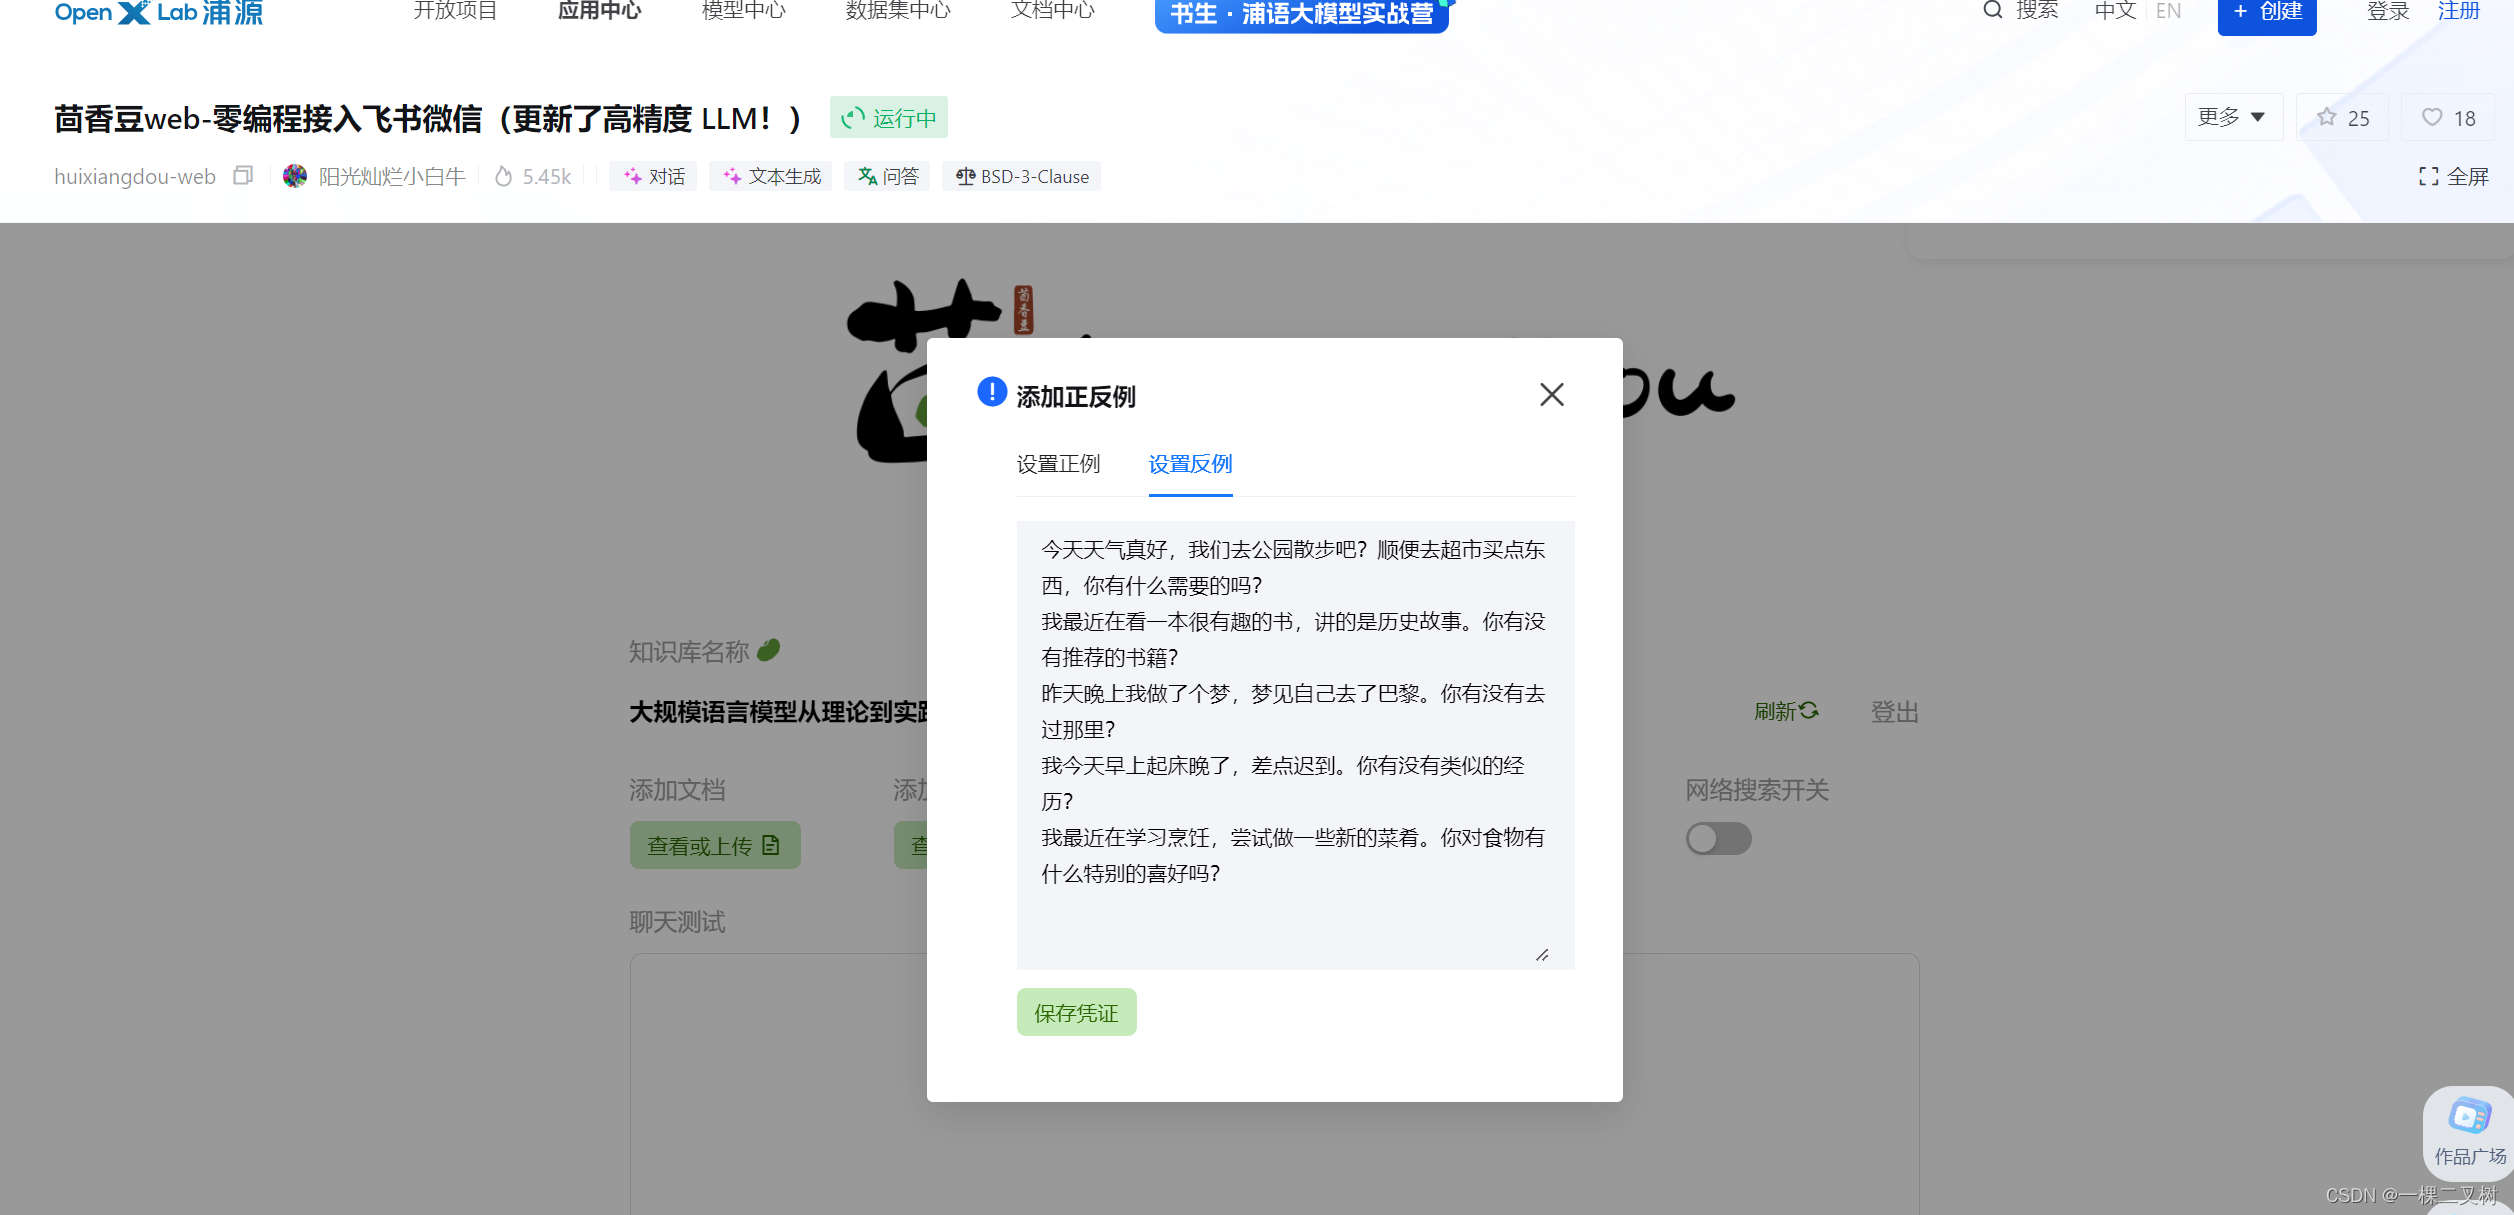
Task: Click the 查看或上传 documents button
Action: [x=714, y=845]
